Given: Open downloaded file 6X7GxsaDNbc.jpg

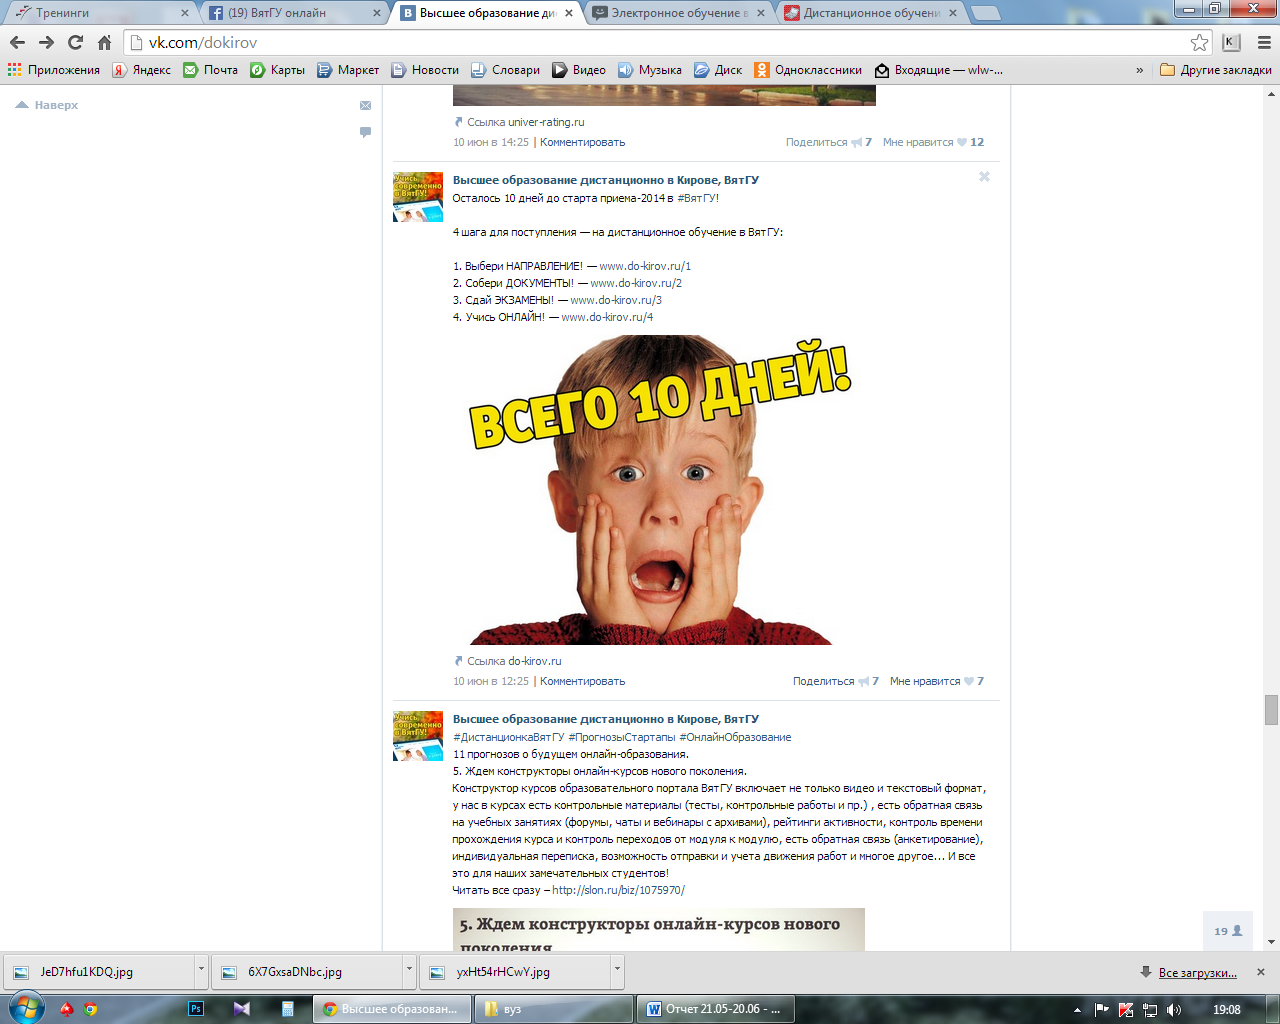Looking at the screenshot, I should (x=308, y=971).
